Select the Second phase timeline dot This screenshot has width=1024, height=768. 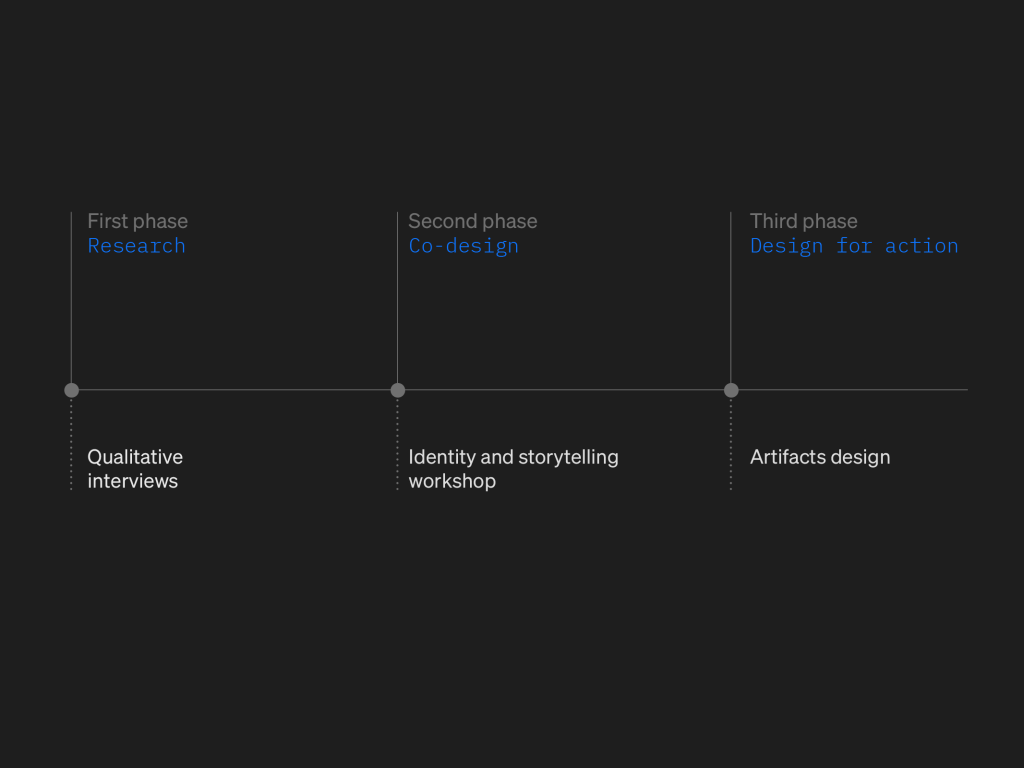point(398,390)
